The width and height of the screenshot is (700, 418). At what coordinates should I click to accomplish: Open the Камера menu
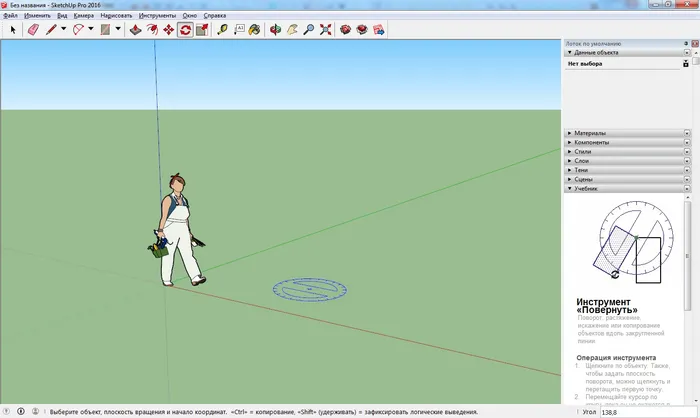pos(84,16)
